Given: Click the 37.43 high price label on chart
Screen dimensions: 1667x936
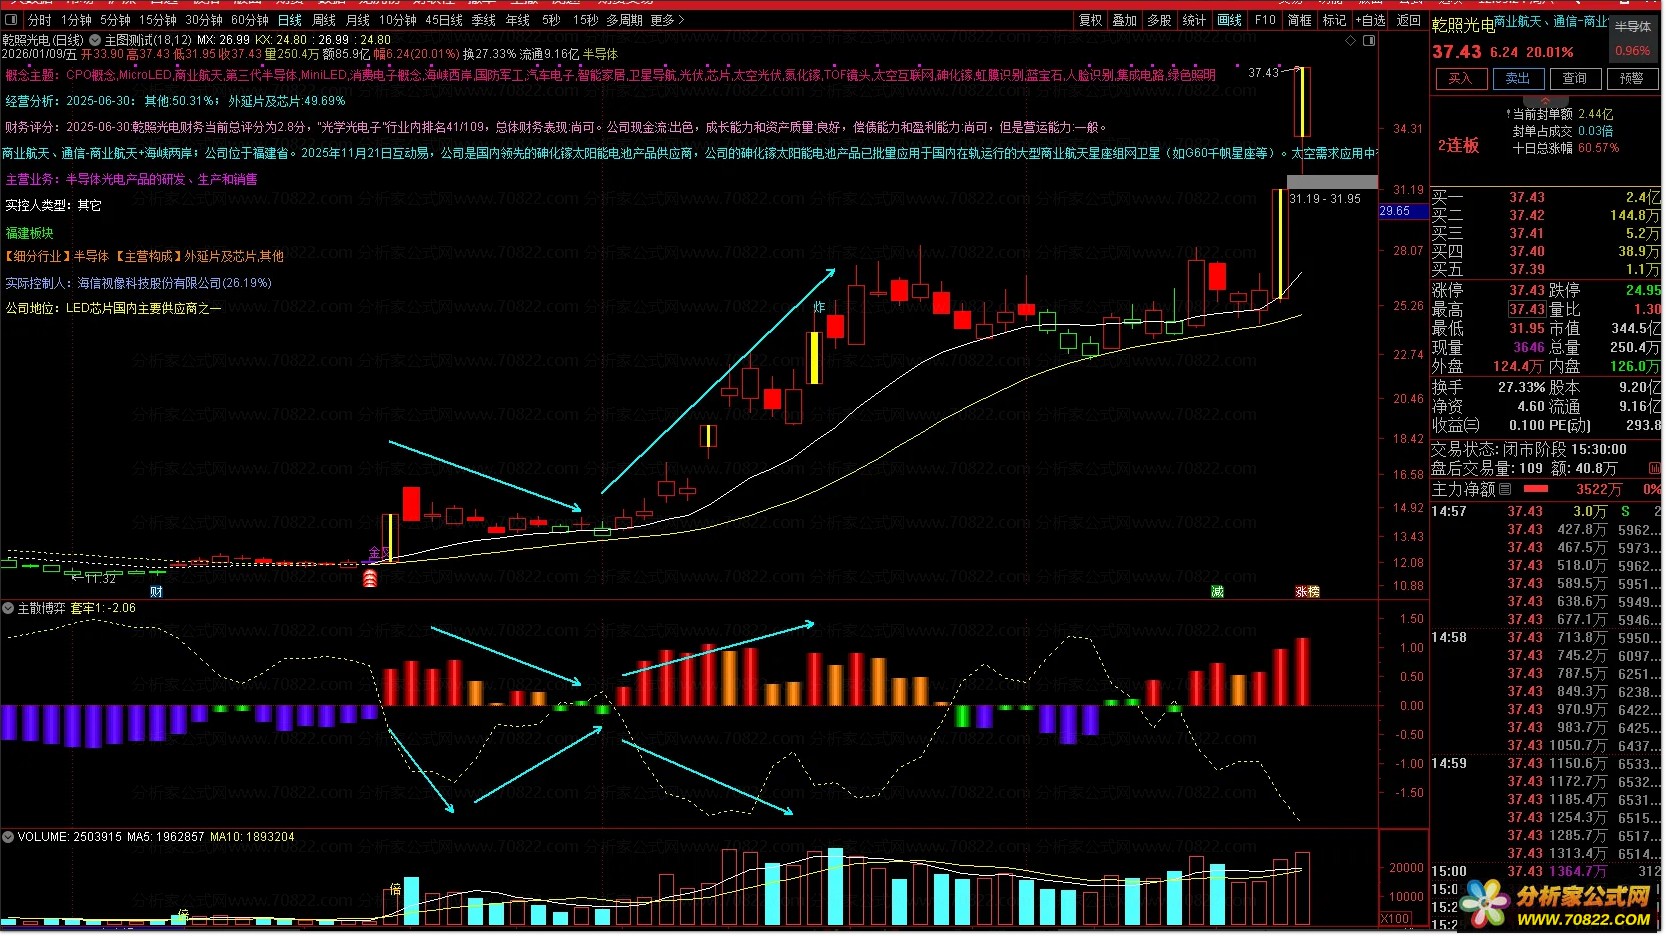Looking at the screenshot, I should pyautogui.click(x=1263, y=73).
